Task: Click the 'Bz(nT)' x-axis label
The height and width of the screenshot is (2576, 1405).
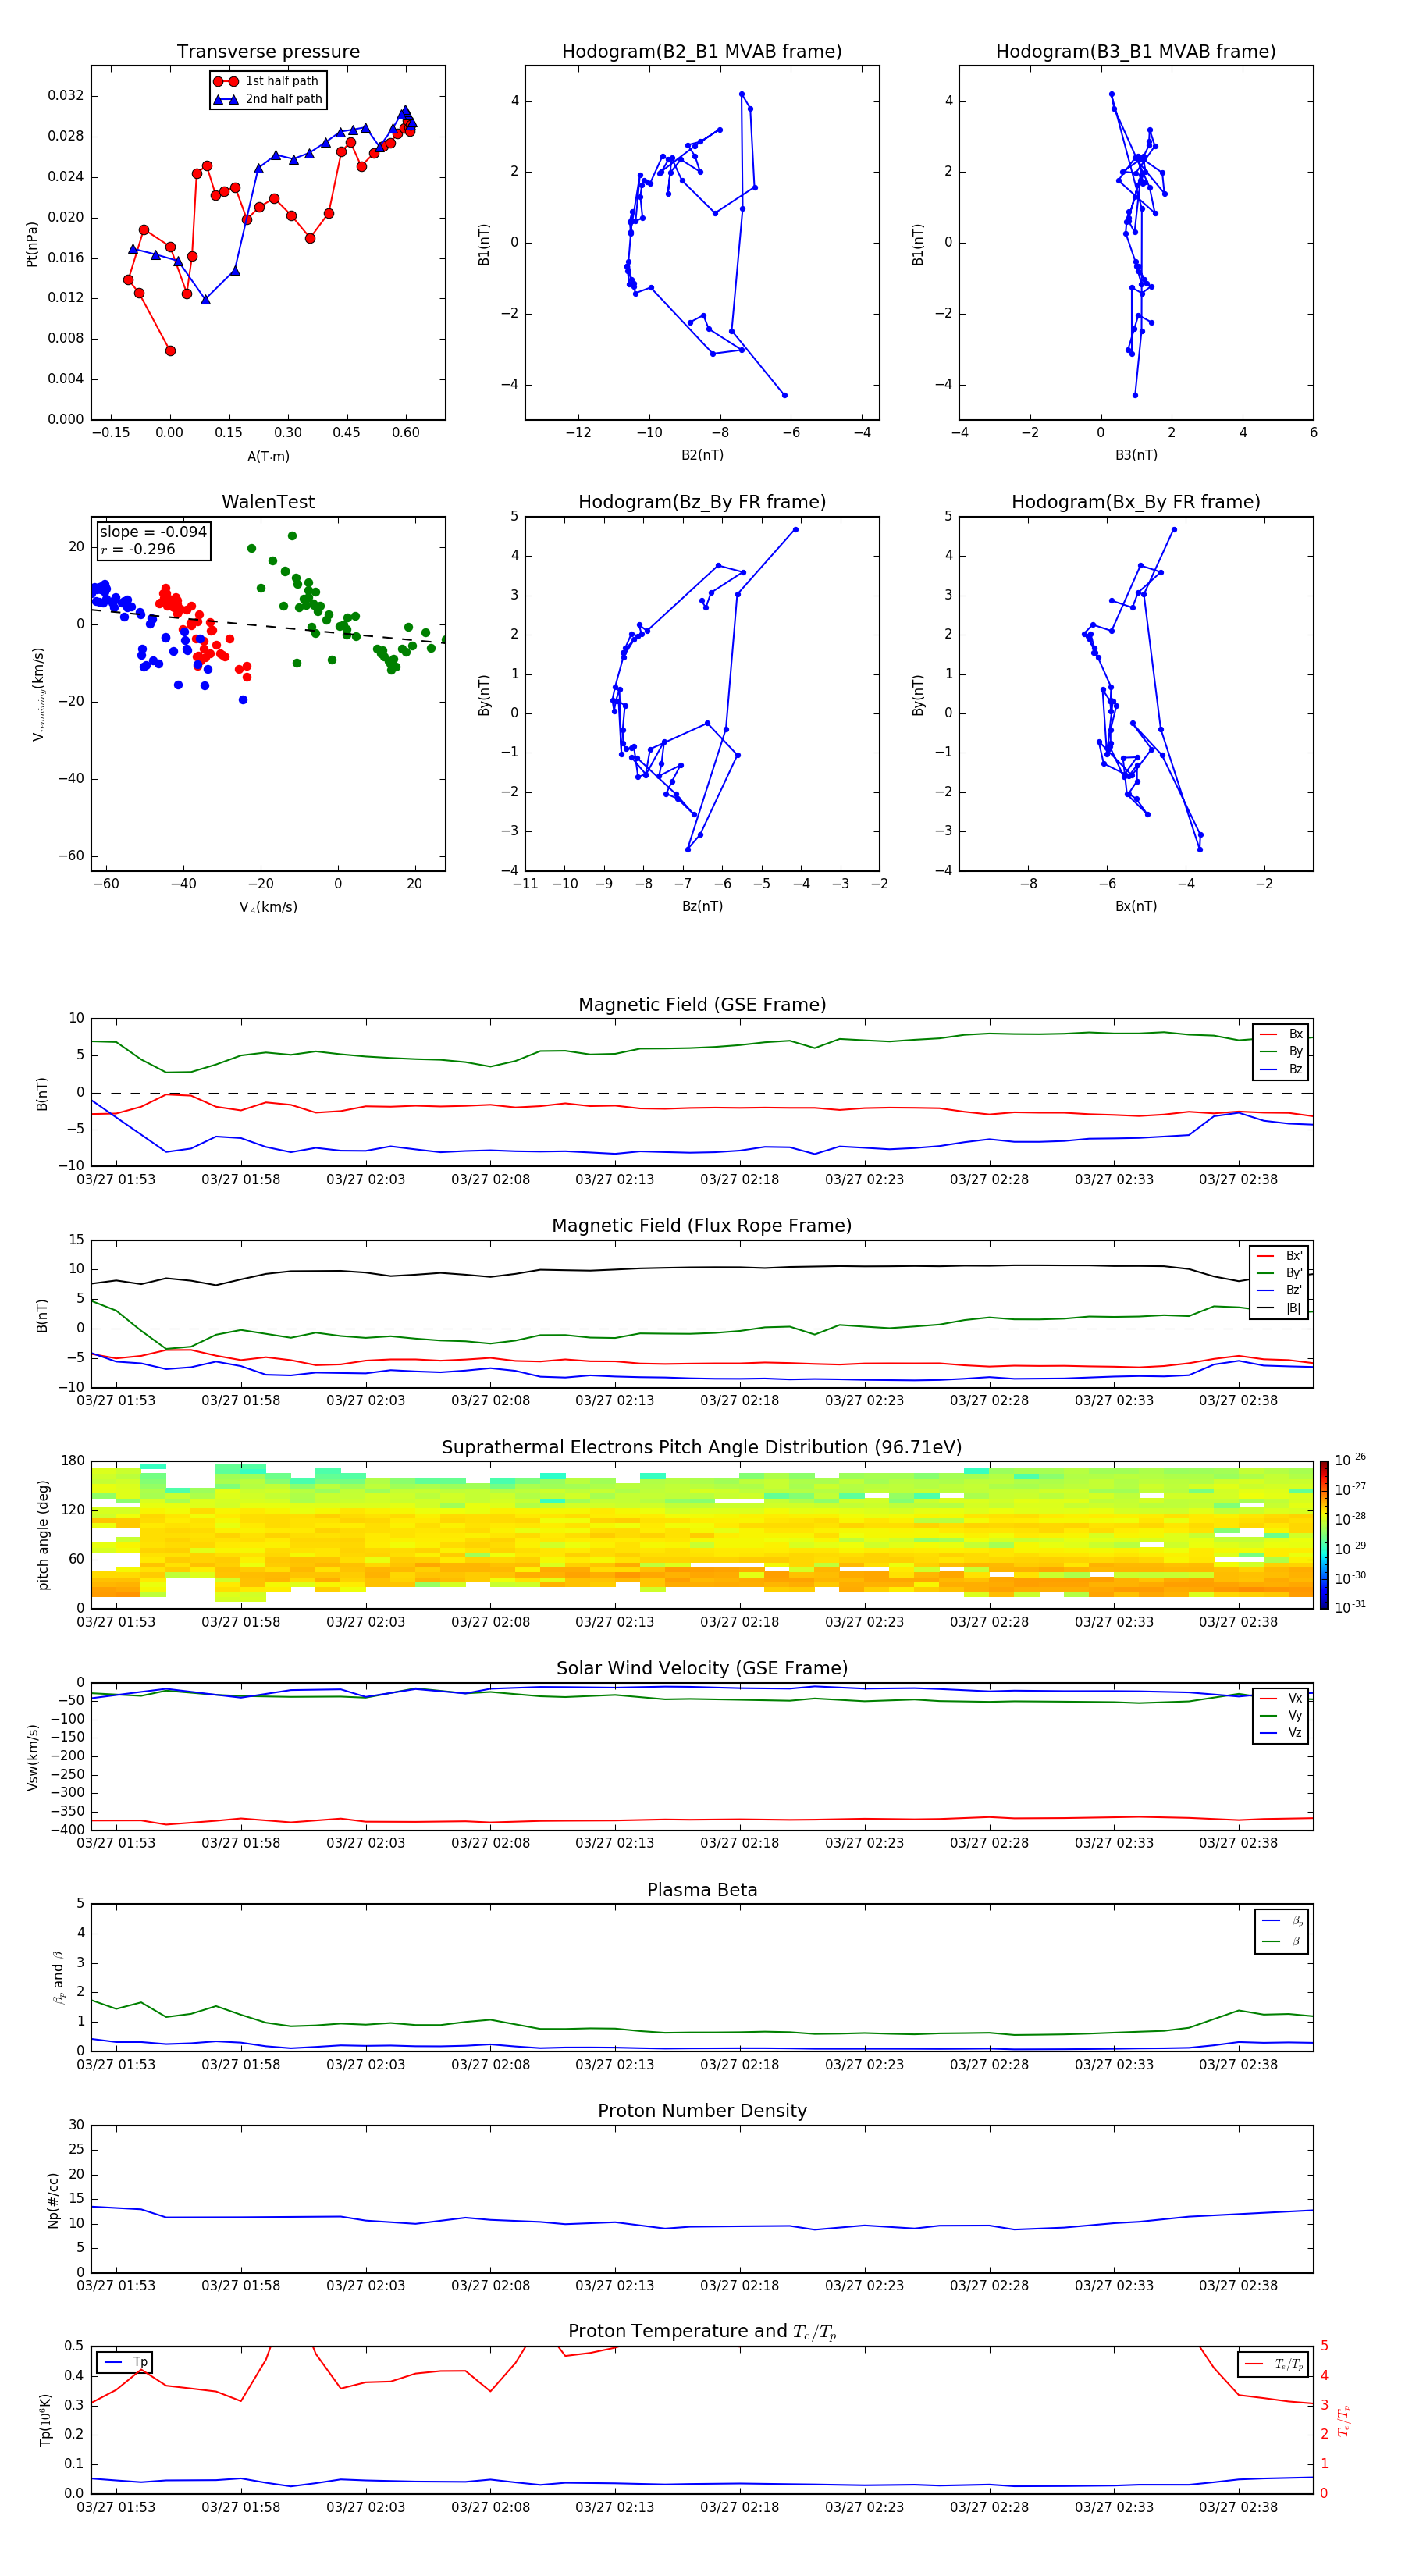Action: pos(702,906)
